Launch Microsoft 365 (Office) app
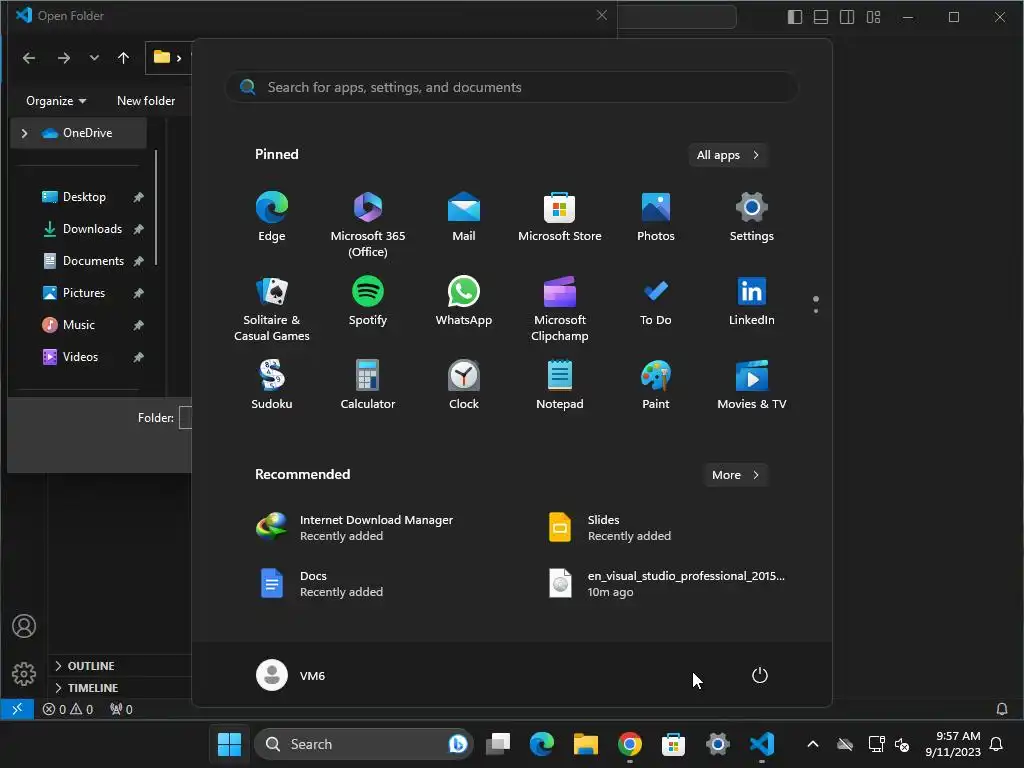 tap(368, 225)
